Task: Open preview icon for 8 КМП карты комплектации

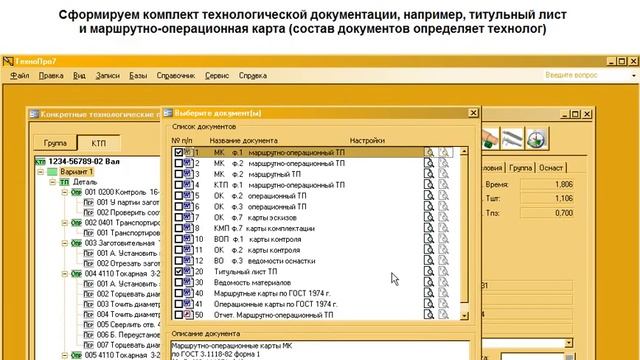Action: (429, 228)
